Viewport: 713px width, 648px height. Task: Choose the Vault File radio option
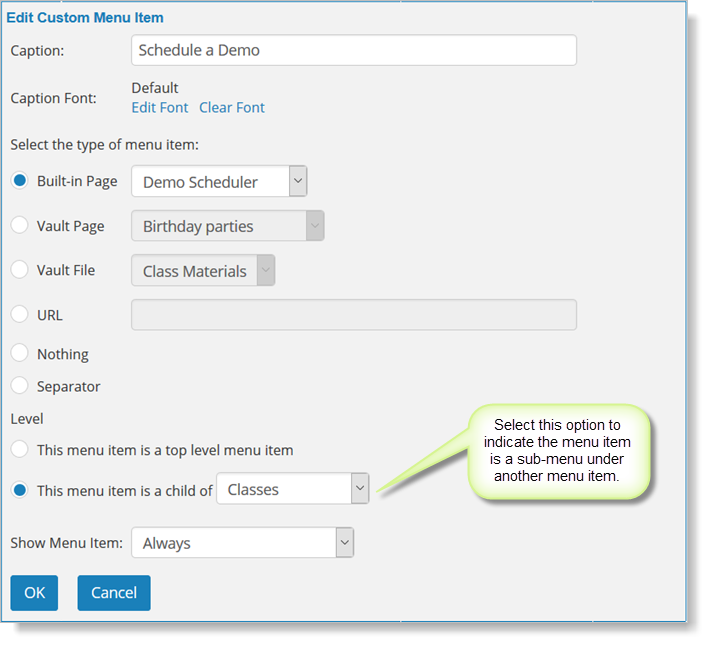point(20,269)
